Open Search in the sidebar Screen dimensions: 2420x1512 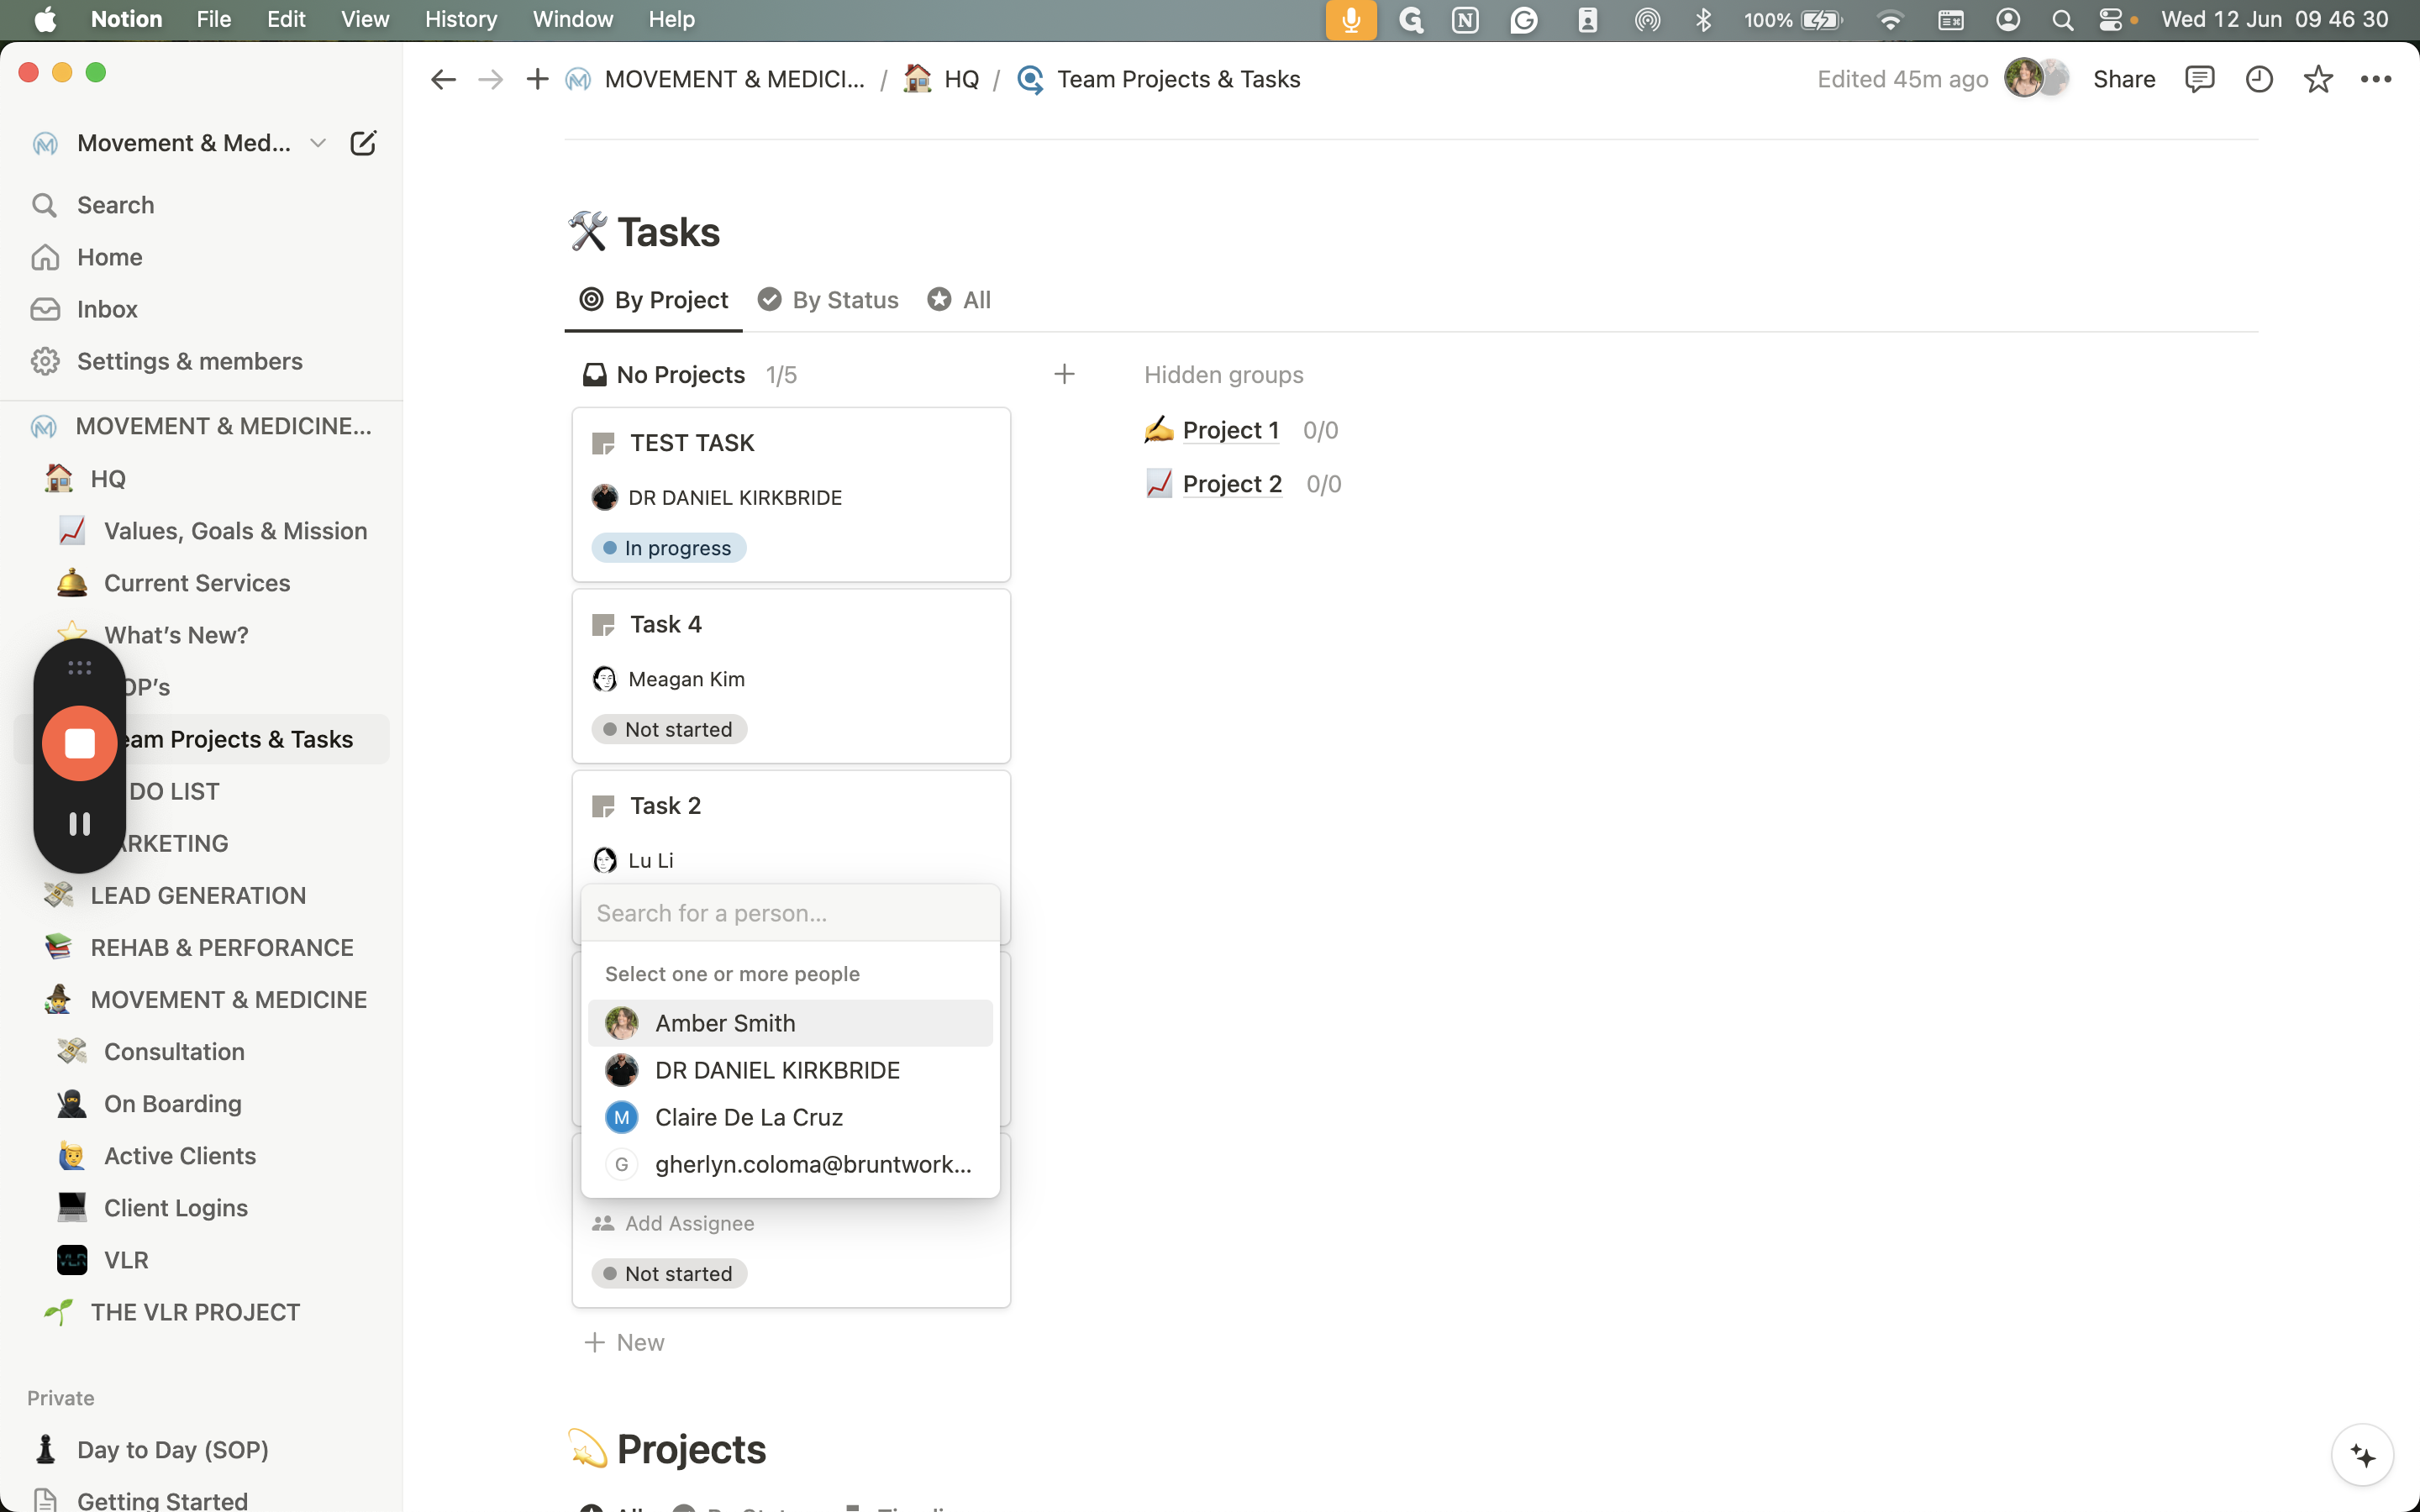(x=202, y=205)
